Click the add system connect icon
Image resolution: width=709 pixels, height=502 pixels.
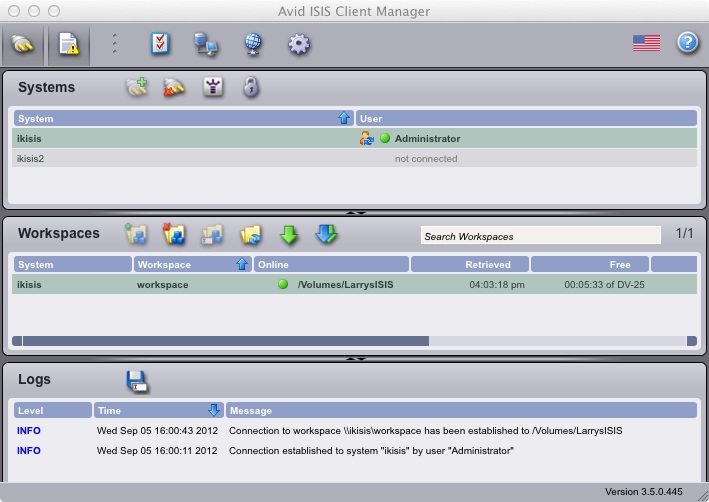tap(137, 87)
